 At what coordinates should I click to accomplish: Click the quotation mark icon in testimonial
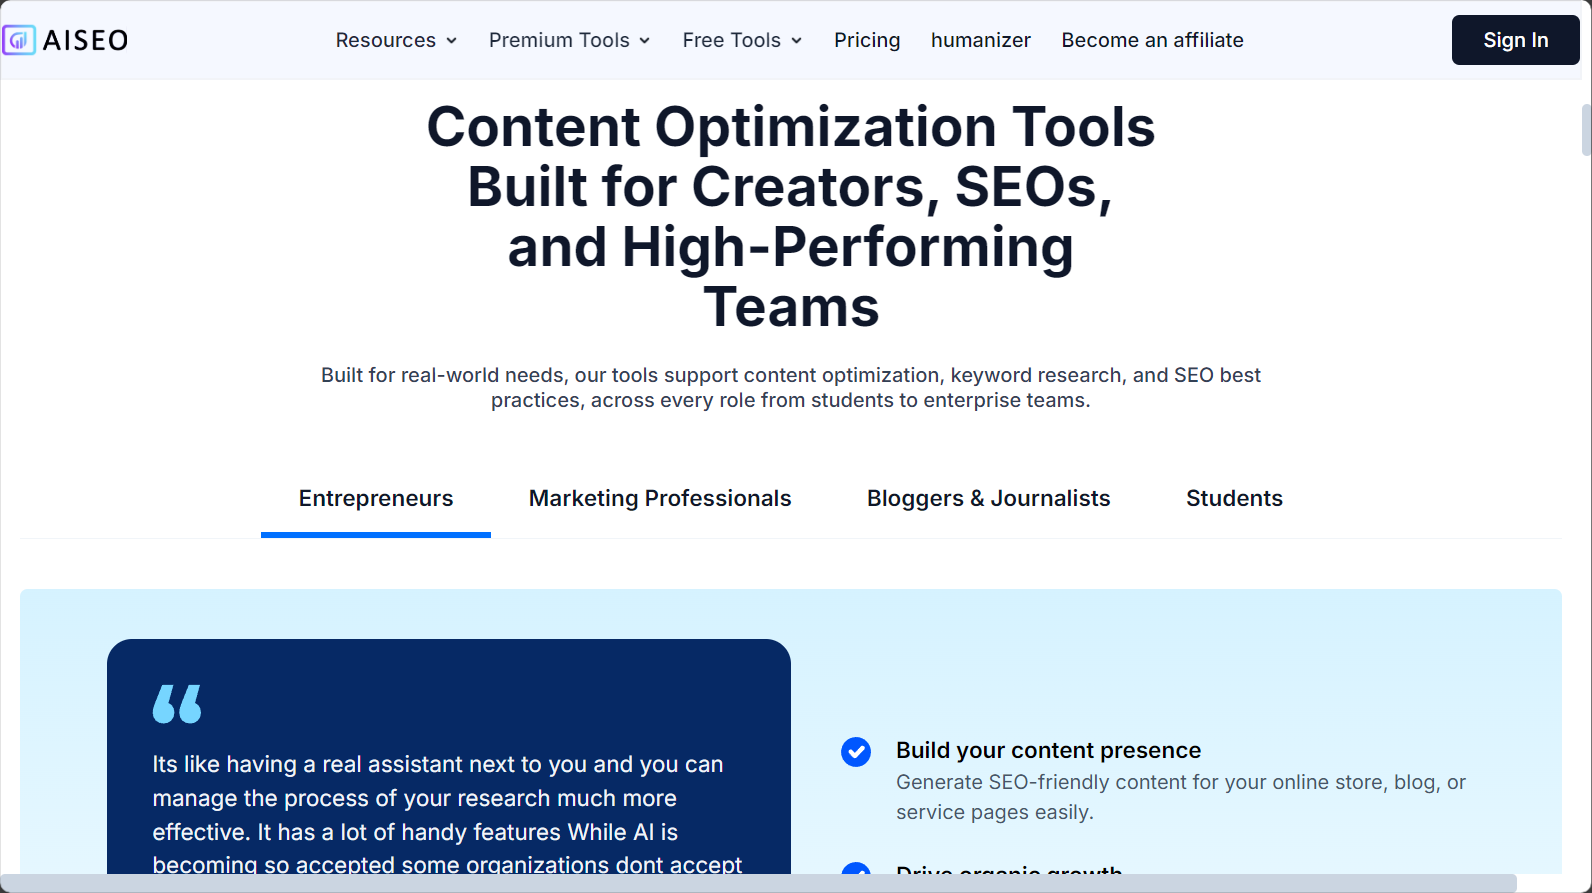pos(177,704)
